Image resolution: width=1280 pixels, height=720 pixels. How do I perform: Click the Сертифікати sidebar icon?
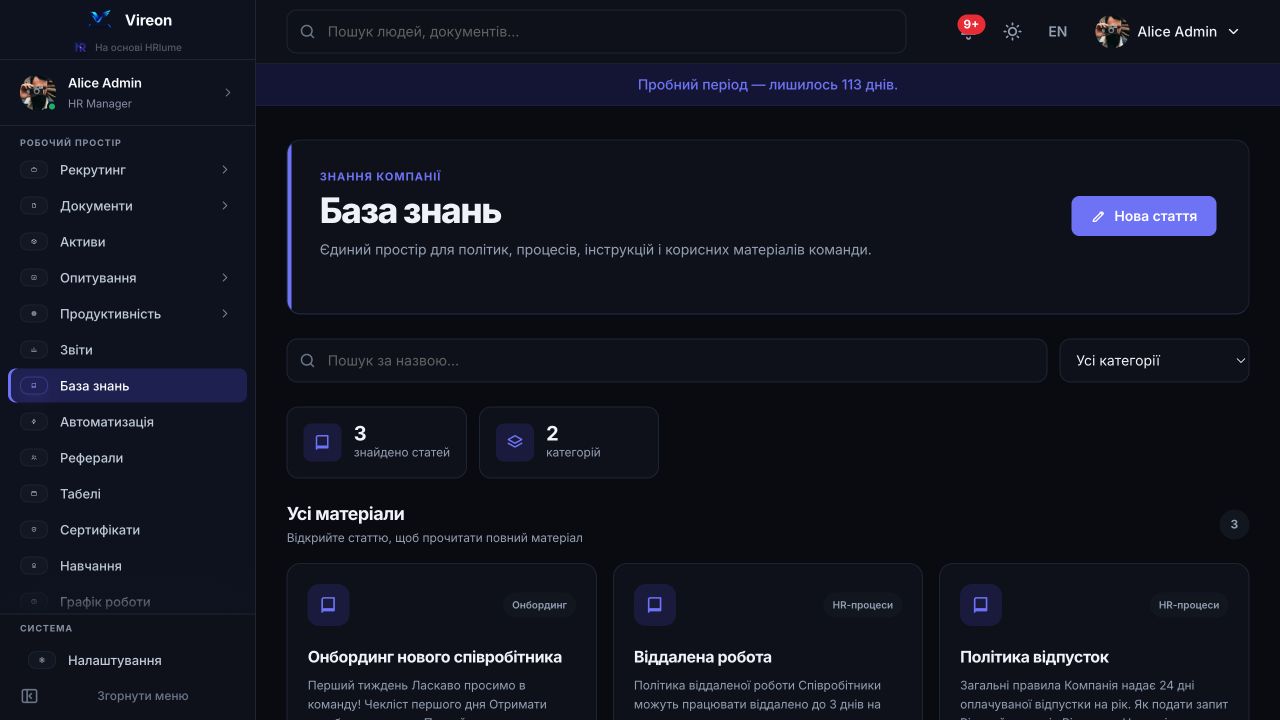(x=34, y=530)
